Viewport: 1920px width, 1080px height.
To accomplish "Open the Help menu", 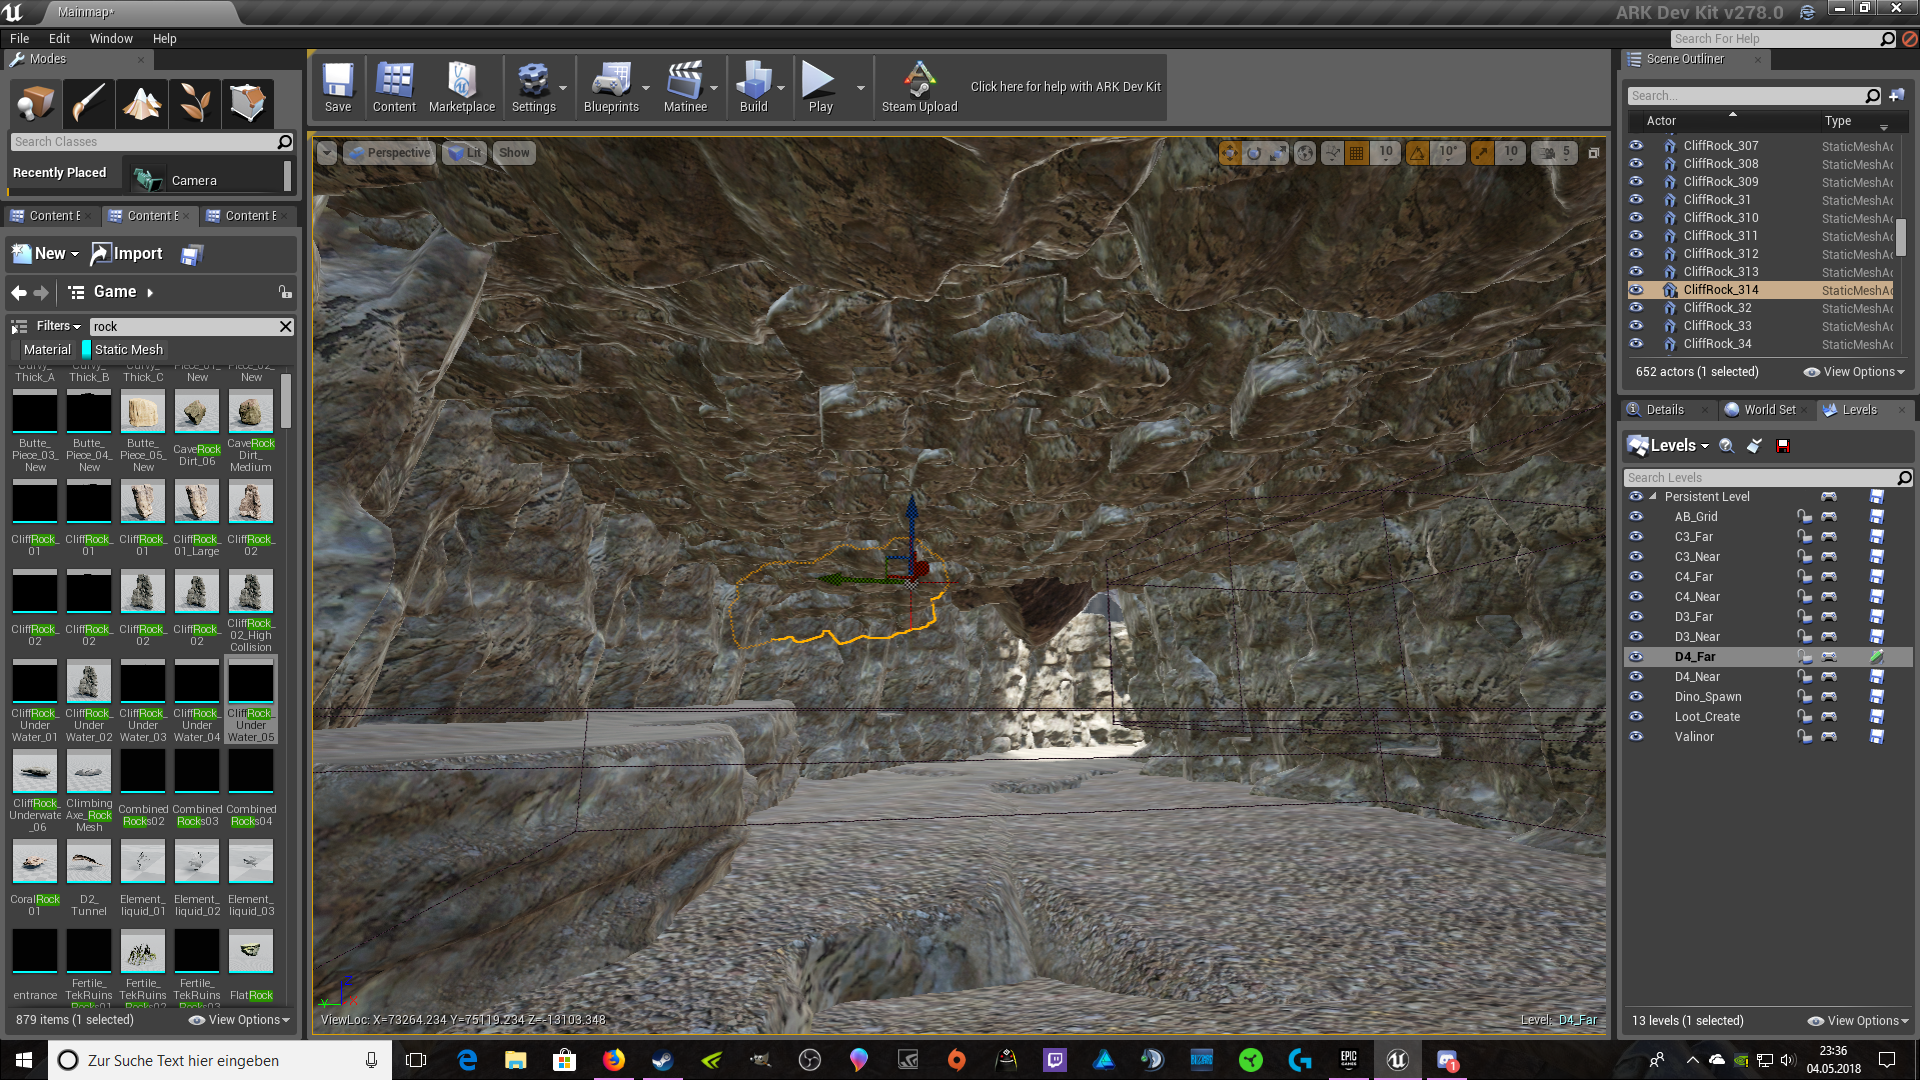I will point(164,39).
